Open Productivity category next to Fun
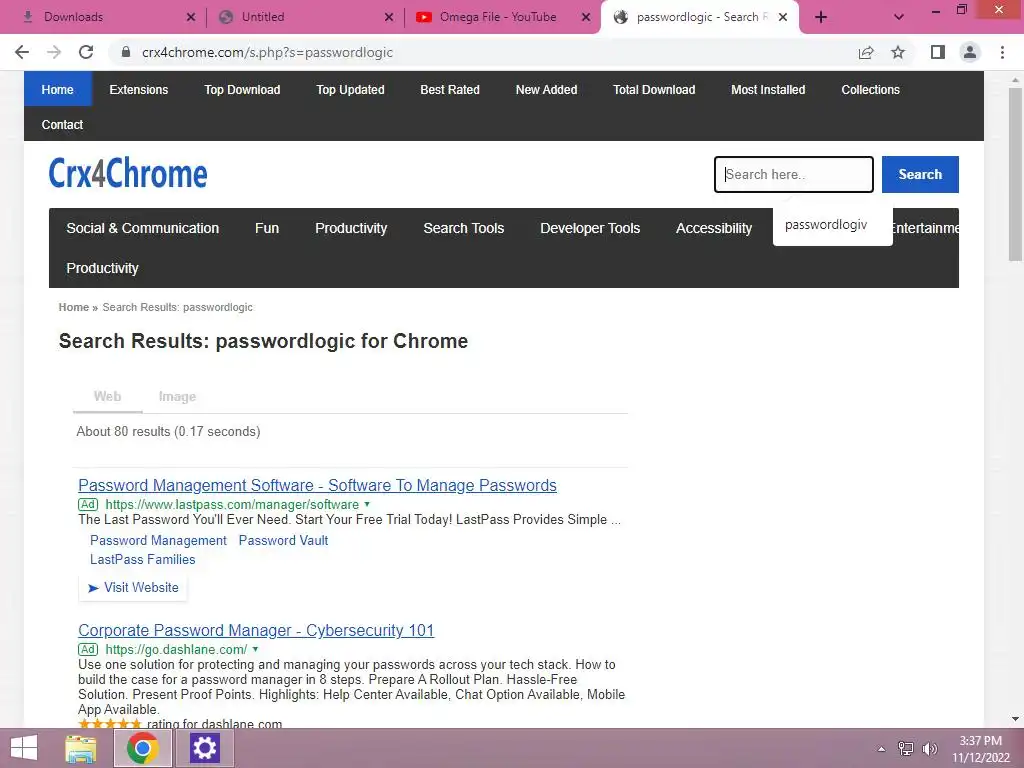The width and height of the screenshot is (1024, 768). (x=351, y=228)
